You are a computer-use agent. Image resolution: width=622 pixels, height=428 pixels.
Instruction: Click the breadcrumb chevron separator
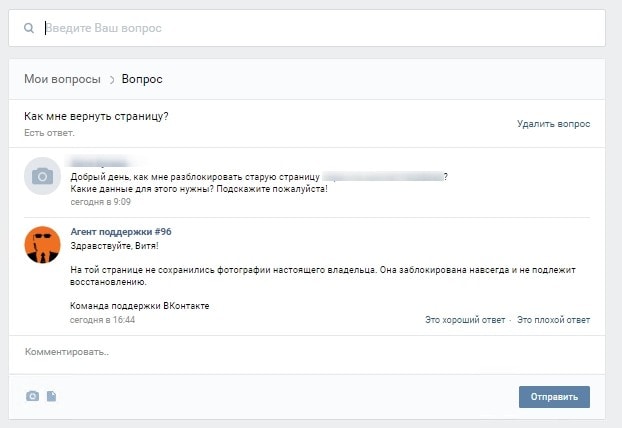click(112, 79)
